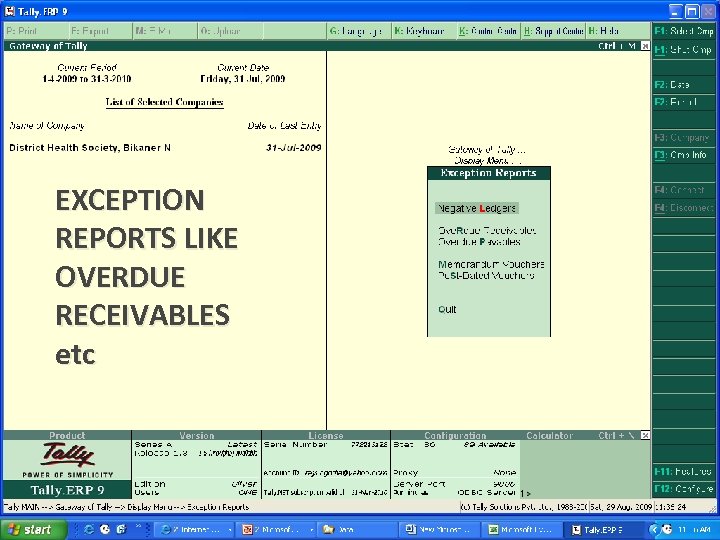Close the Calculator panel
720x540 pixels.
[645, 435]
